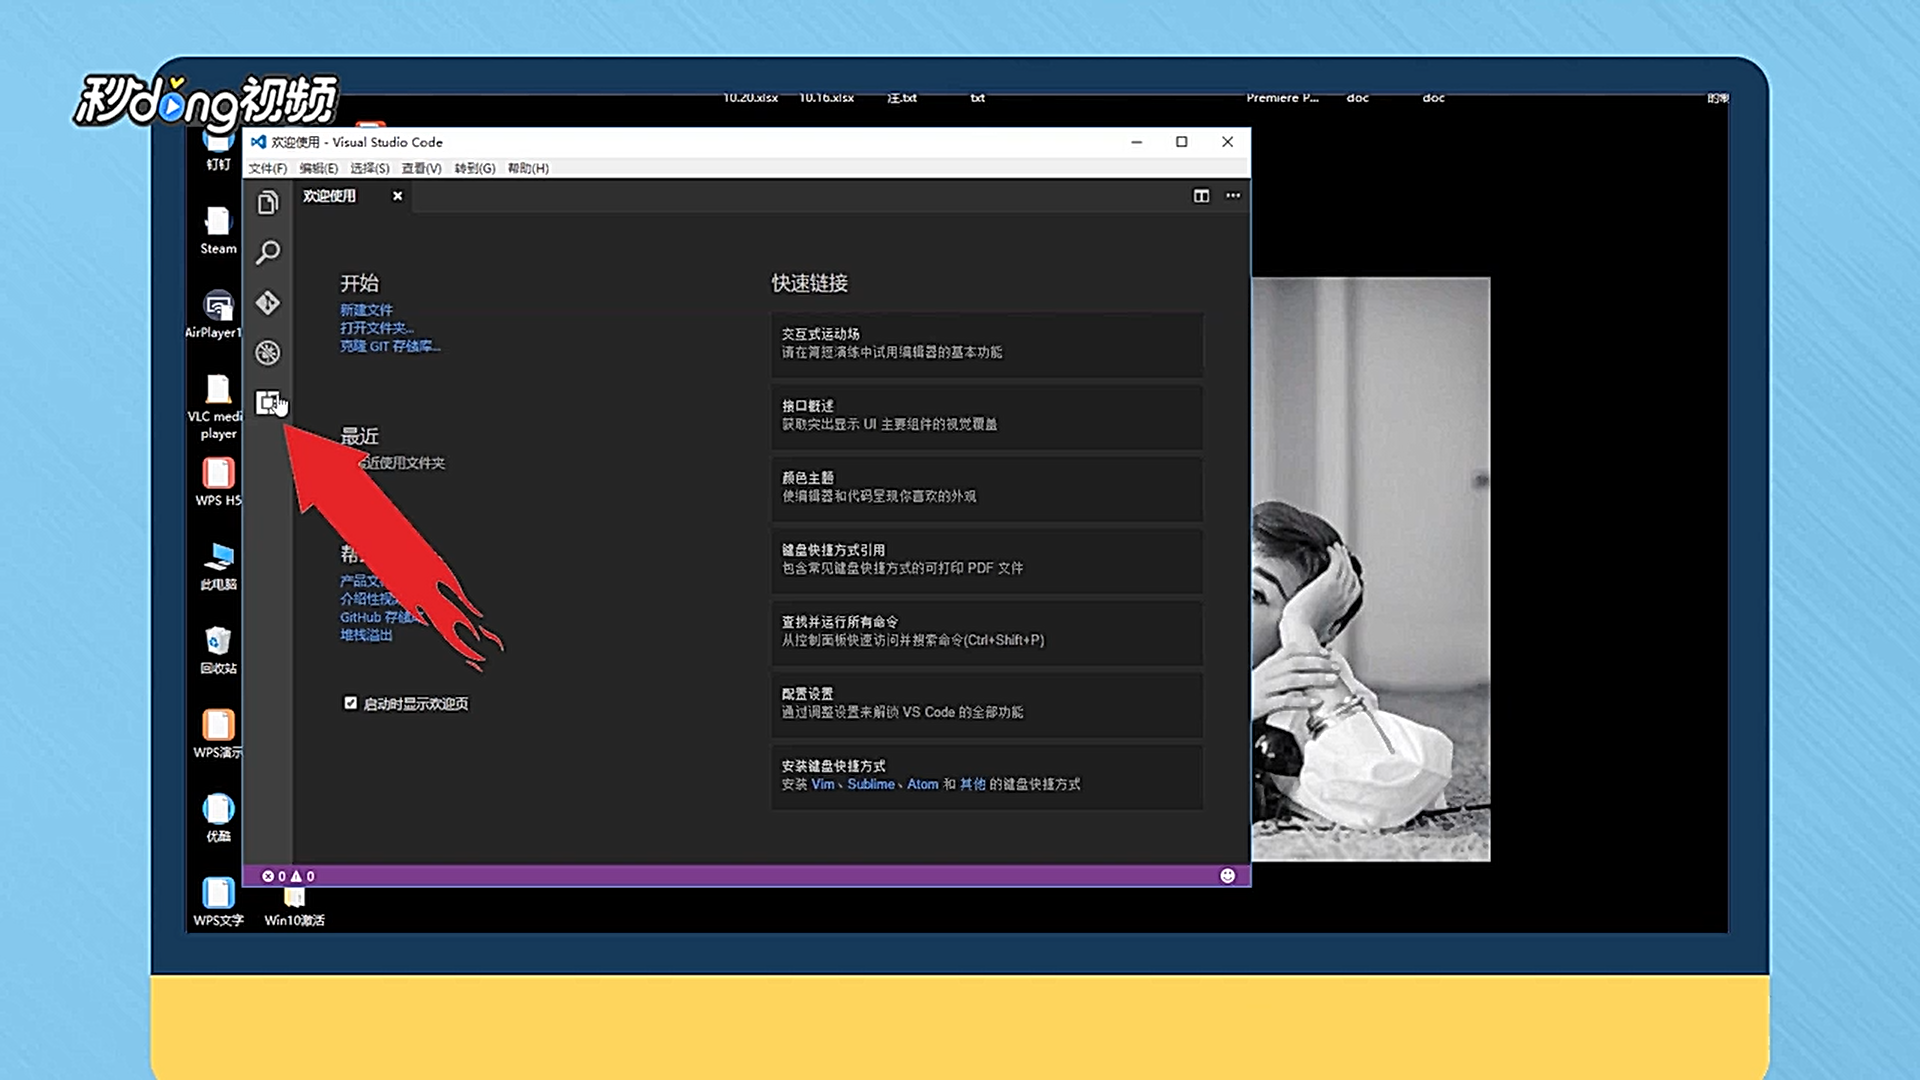Click the black-and-white photo behind VS Code
The image size is (1920, 1080).
click(x=1371, y=569)
